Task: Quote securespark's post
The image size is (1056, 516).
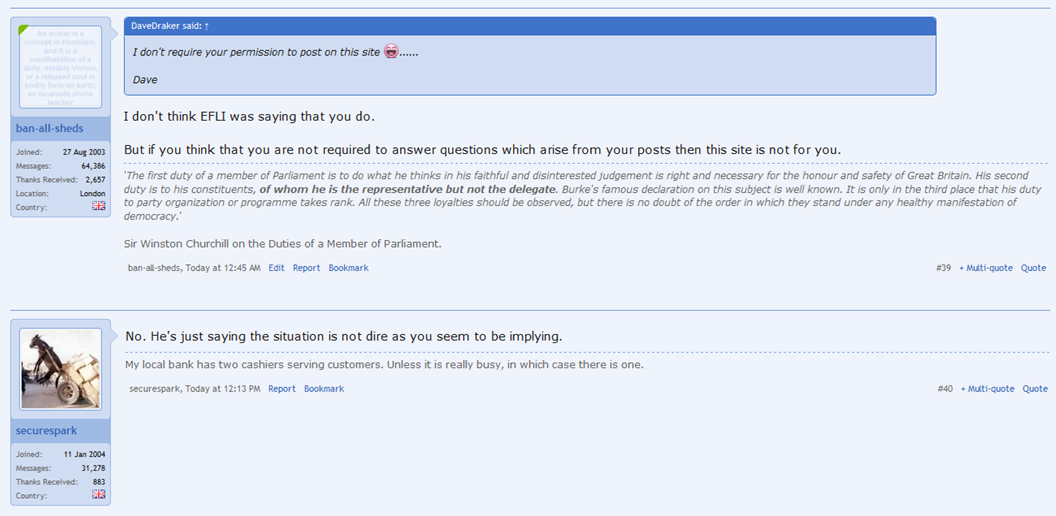Action: tap(1034, 388)
